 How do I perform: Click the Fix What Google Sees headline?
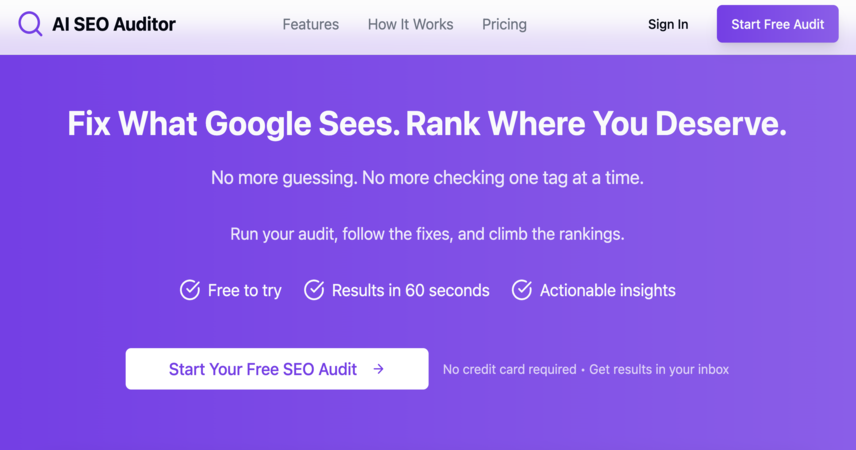pyautogui.click(x=427, y=123)
